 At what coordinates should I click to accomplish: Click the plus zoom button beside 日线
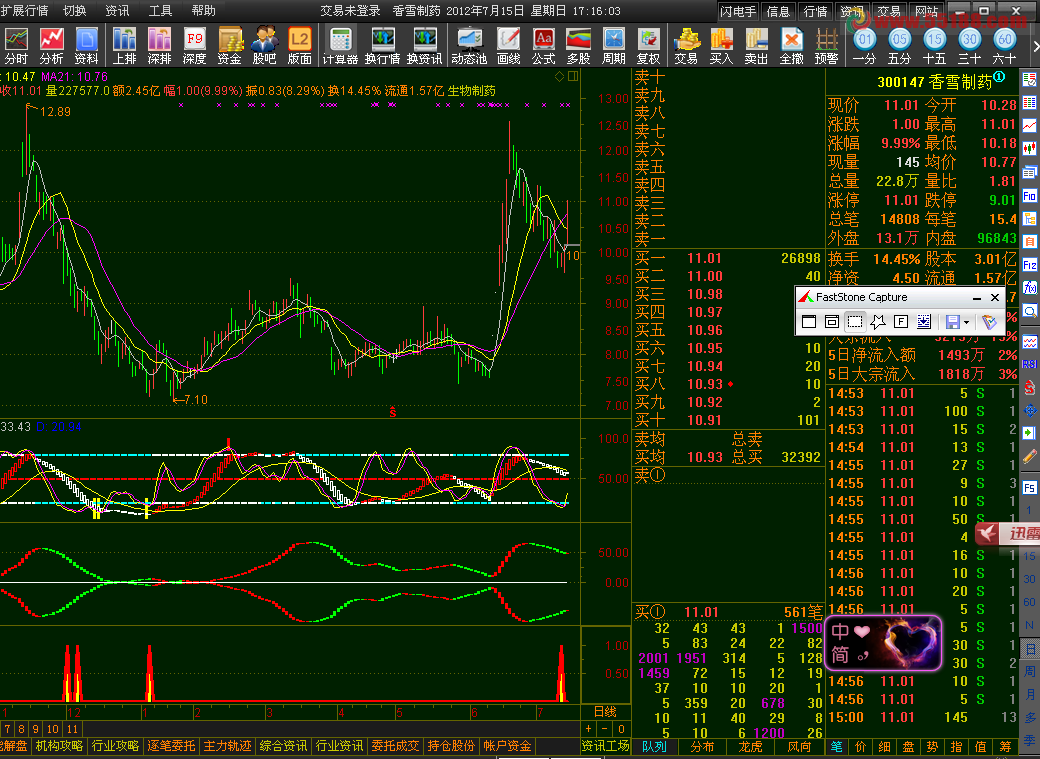pos(588,728)
